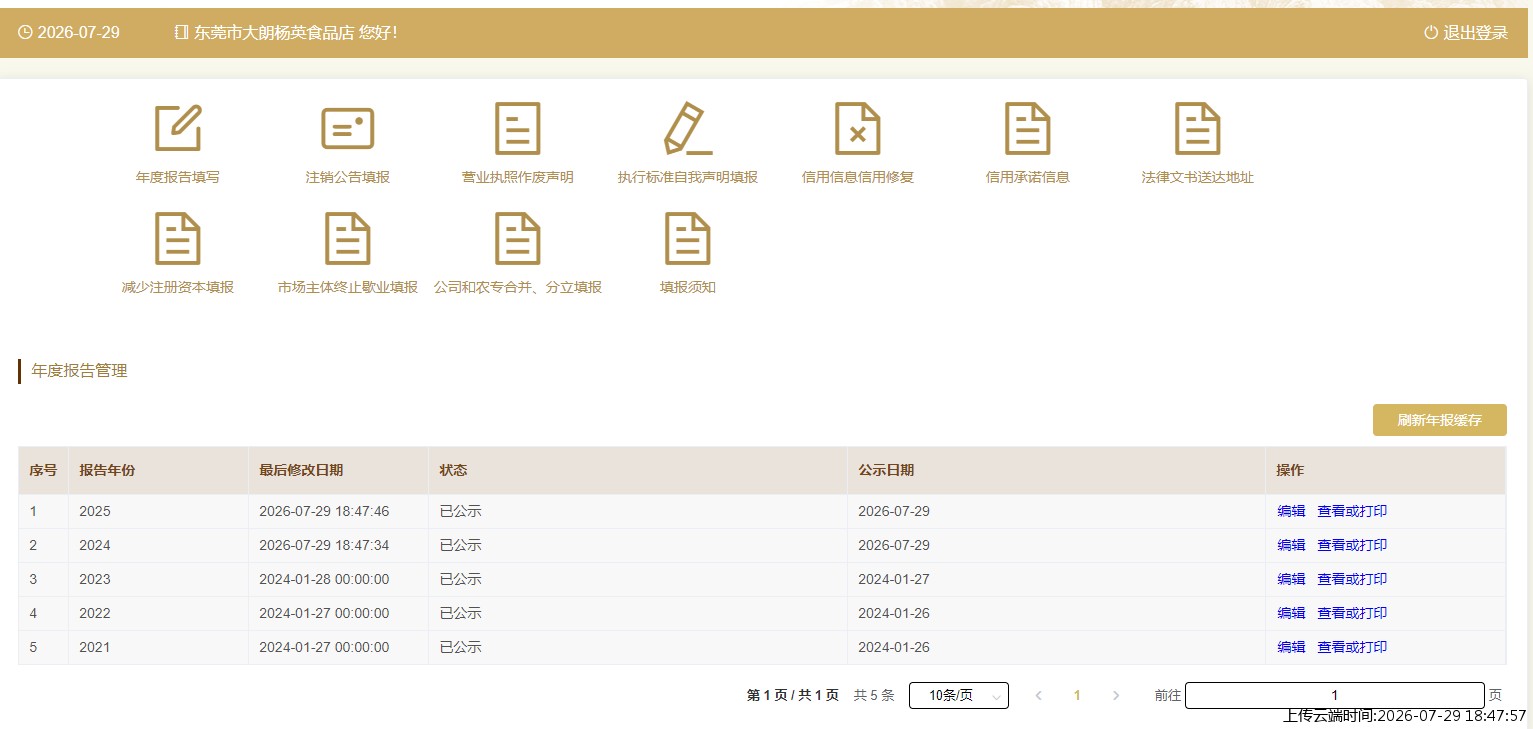This screenshot has width=1533, height=729.
Task: Select 减少注册资本填报 icon
Action: click(x=178, y=238)
